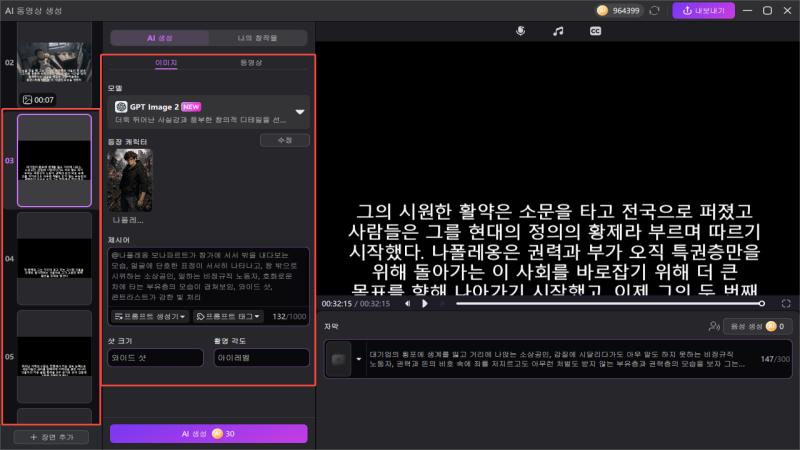The width and height of the screenshot is (800, 450).
Task: Click the GPT Image 2 logo icon
Action: pos(121,107)
